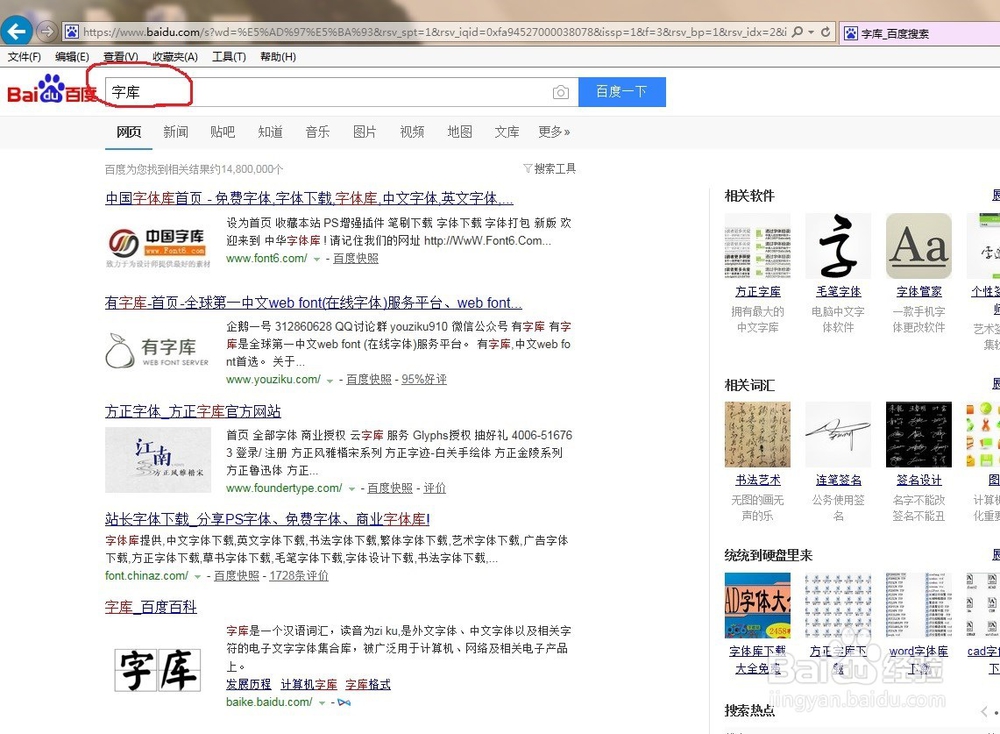1000x734 pixels.
Task: Switch to the 文库 tab
Action: [507, 132]
